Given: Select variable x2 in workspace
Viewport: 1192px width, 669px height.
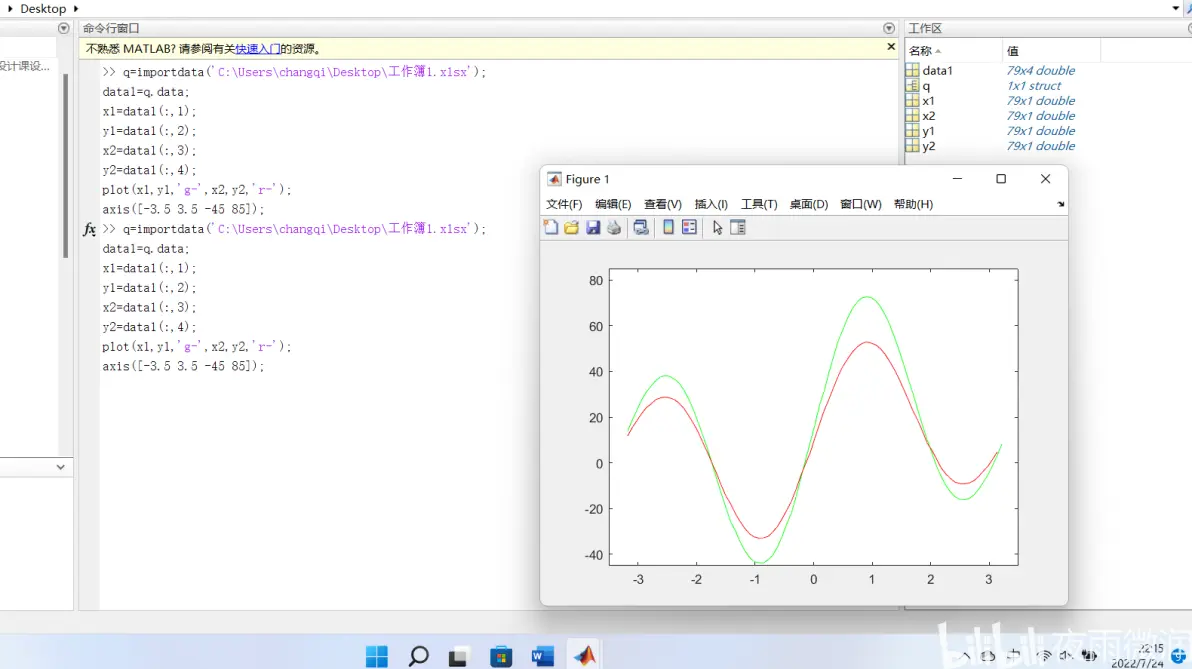Looking at the screenshot, I should pos(928,116).
